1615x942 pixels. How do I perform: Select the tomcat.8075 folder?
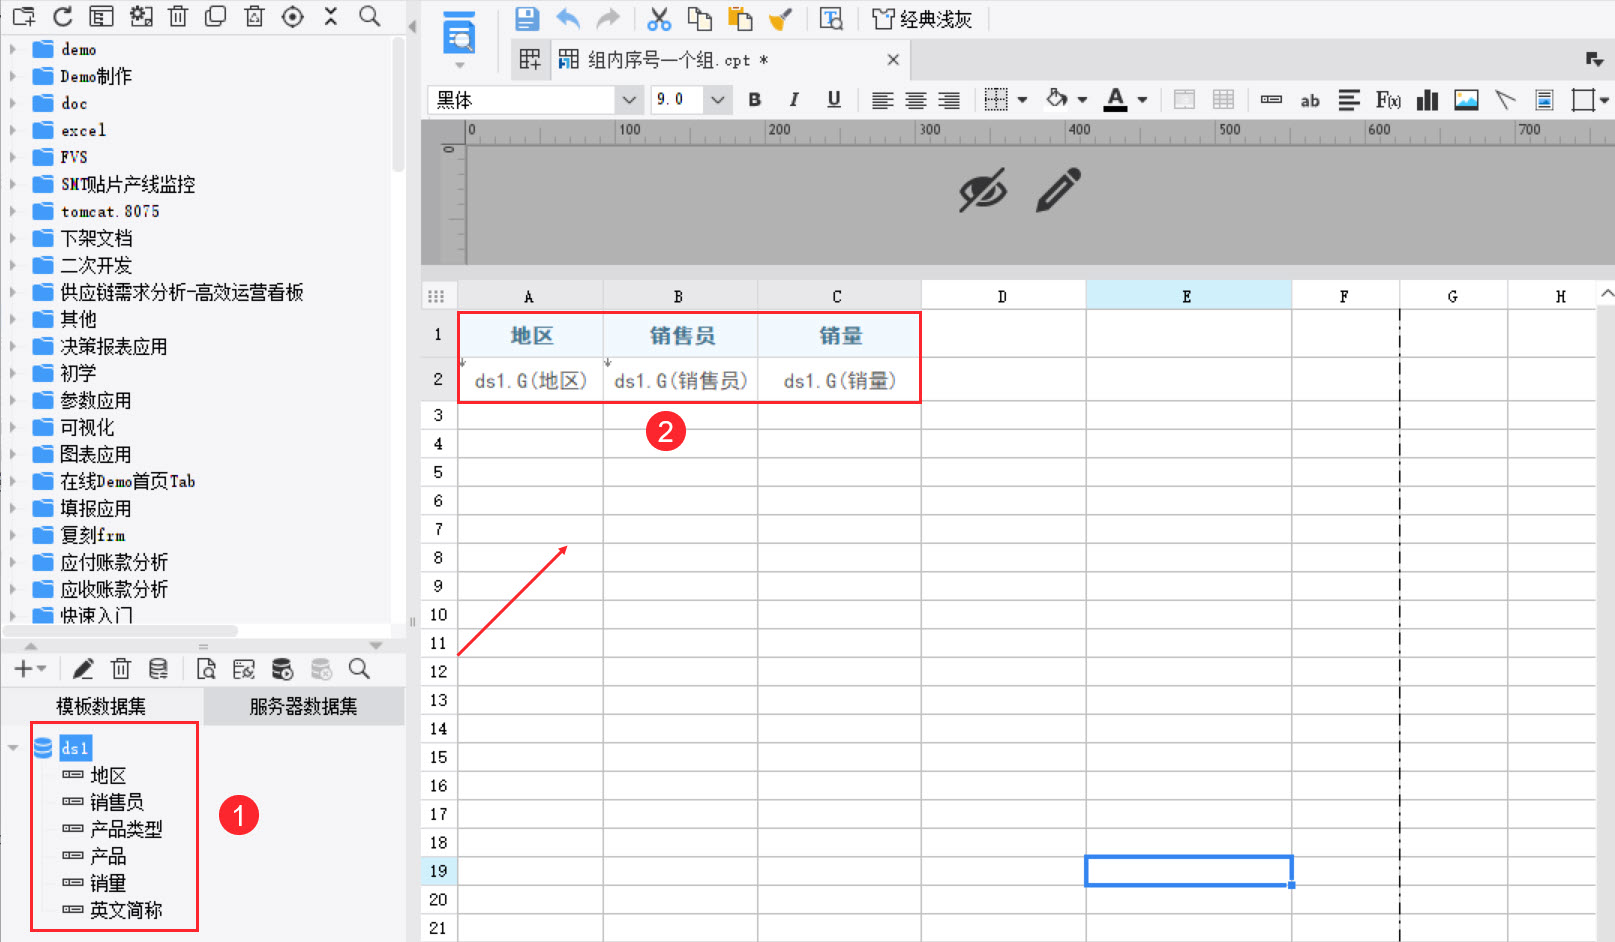point(110,211)
